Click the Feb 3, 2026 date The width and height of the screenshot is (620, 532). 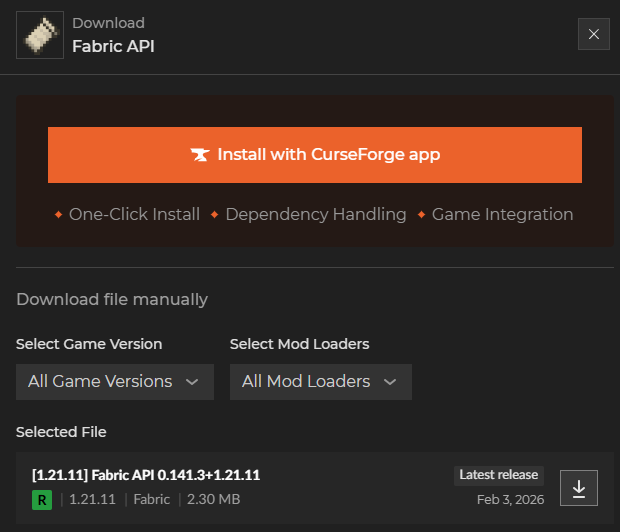pyautogui.click(x=510, y=500)
